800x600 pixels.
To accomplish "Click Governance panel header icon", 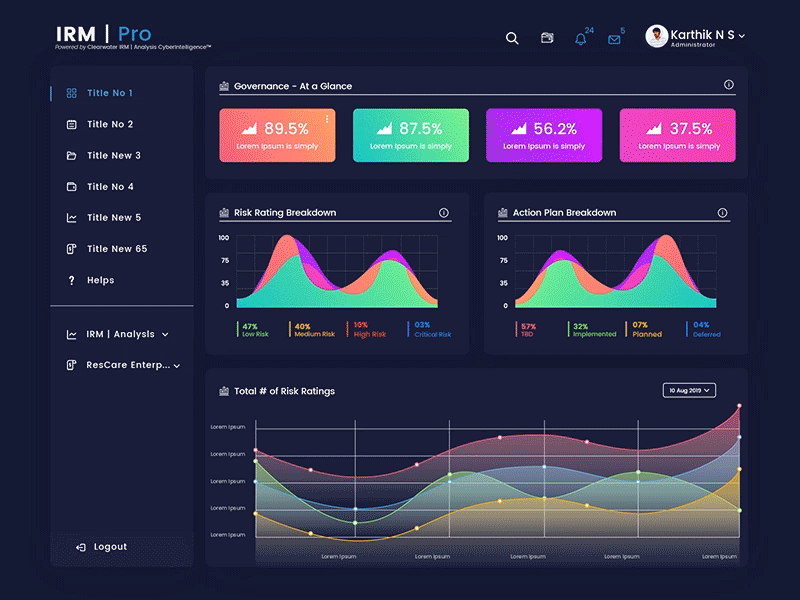I will click(224, 86).
